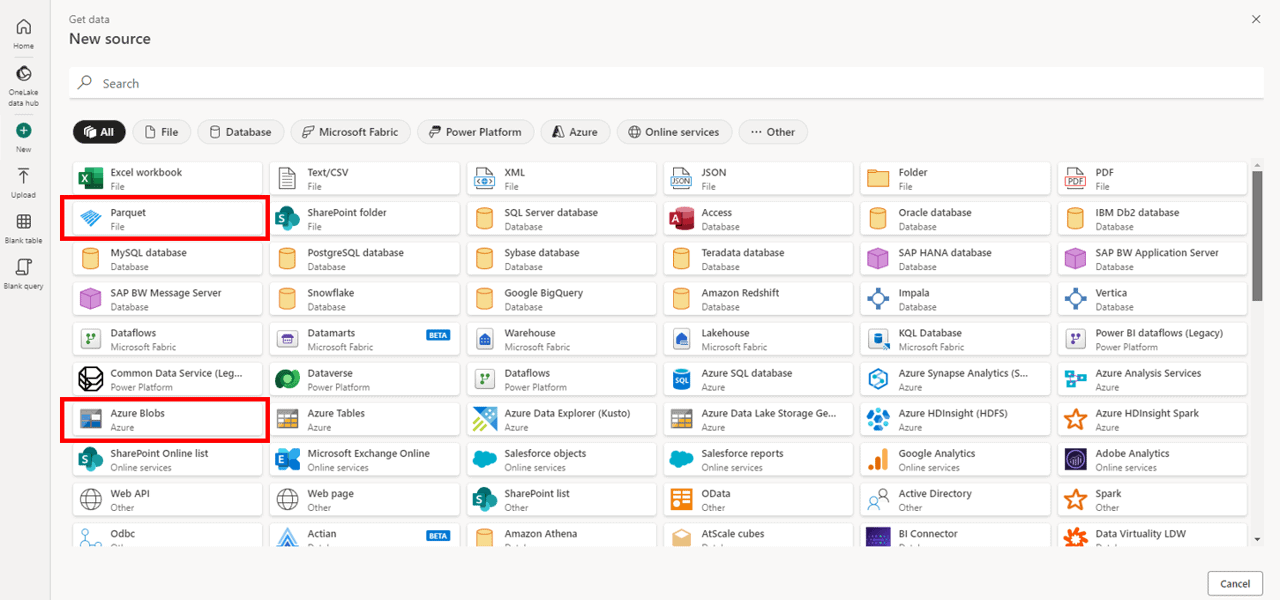
Task: Close the Get data dialog
Action: click(x=1256, y=19)
